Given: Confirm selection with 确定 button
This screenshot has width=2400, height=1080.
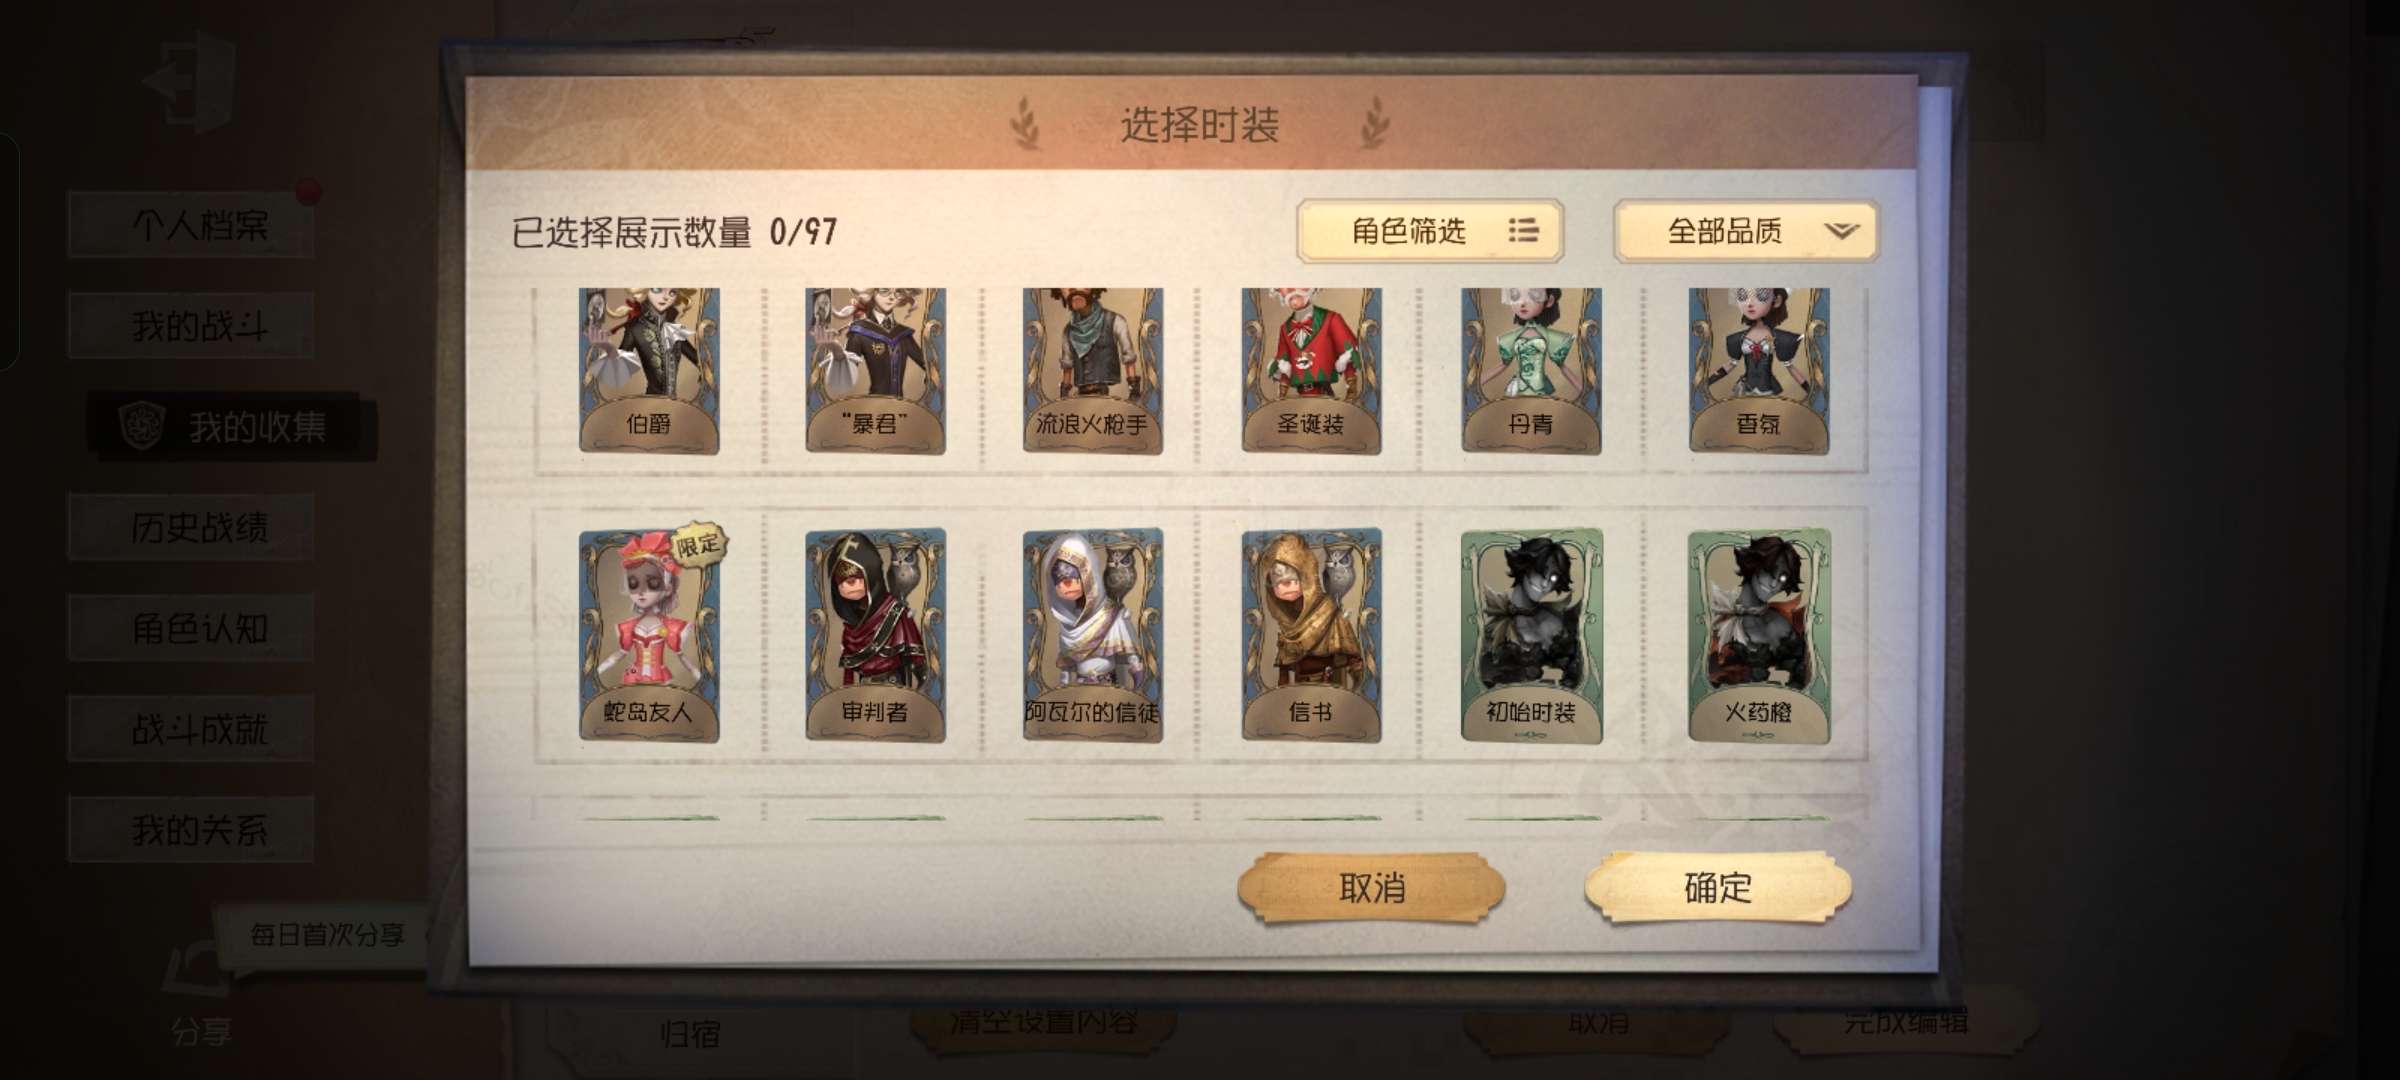Looking at the screenshot, I should coord(1718,887).
